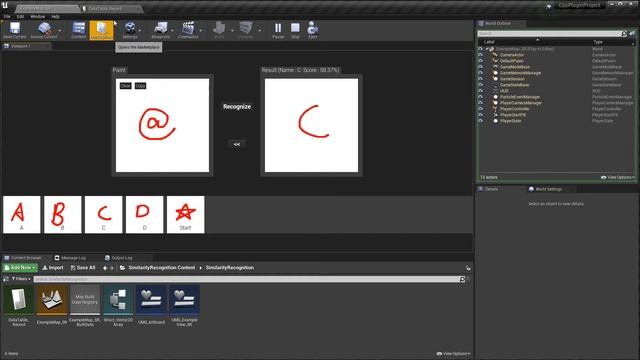Image resolution: width=640 pixels, height=360 pixels.
Task: Toggle visibility of HUD actor
Action: coord(480,91)
